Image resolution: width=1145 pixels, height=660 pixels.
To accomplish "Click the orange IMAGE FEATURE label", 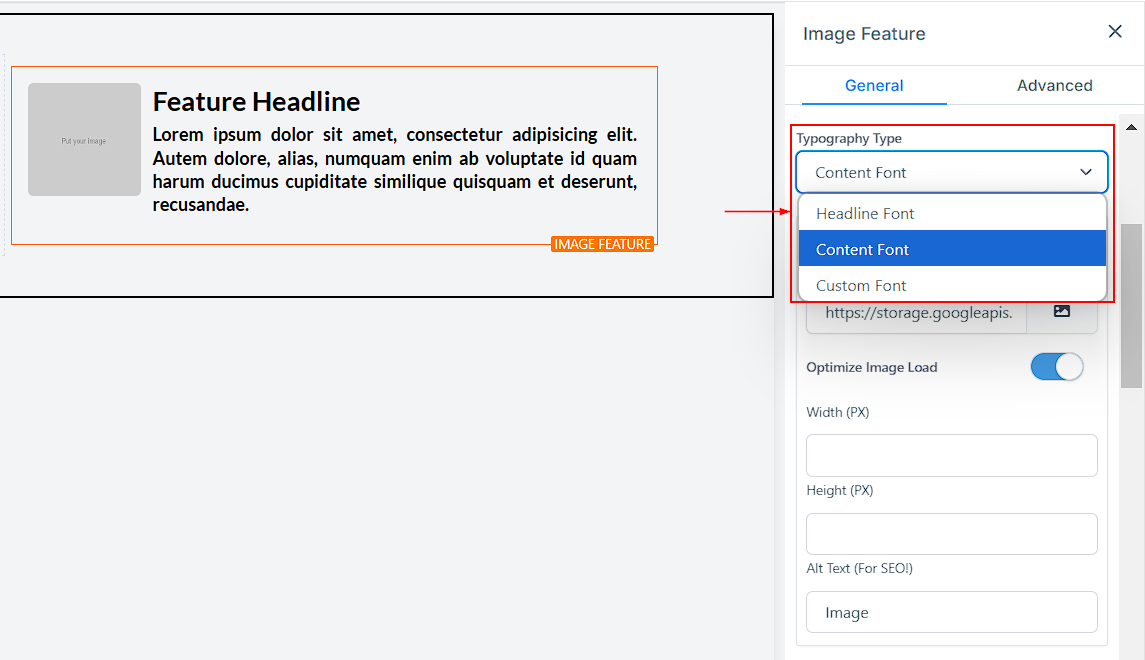I will (x=602, y=244).
